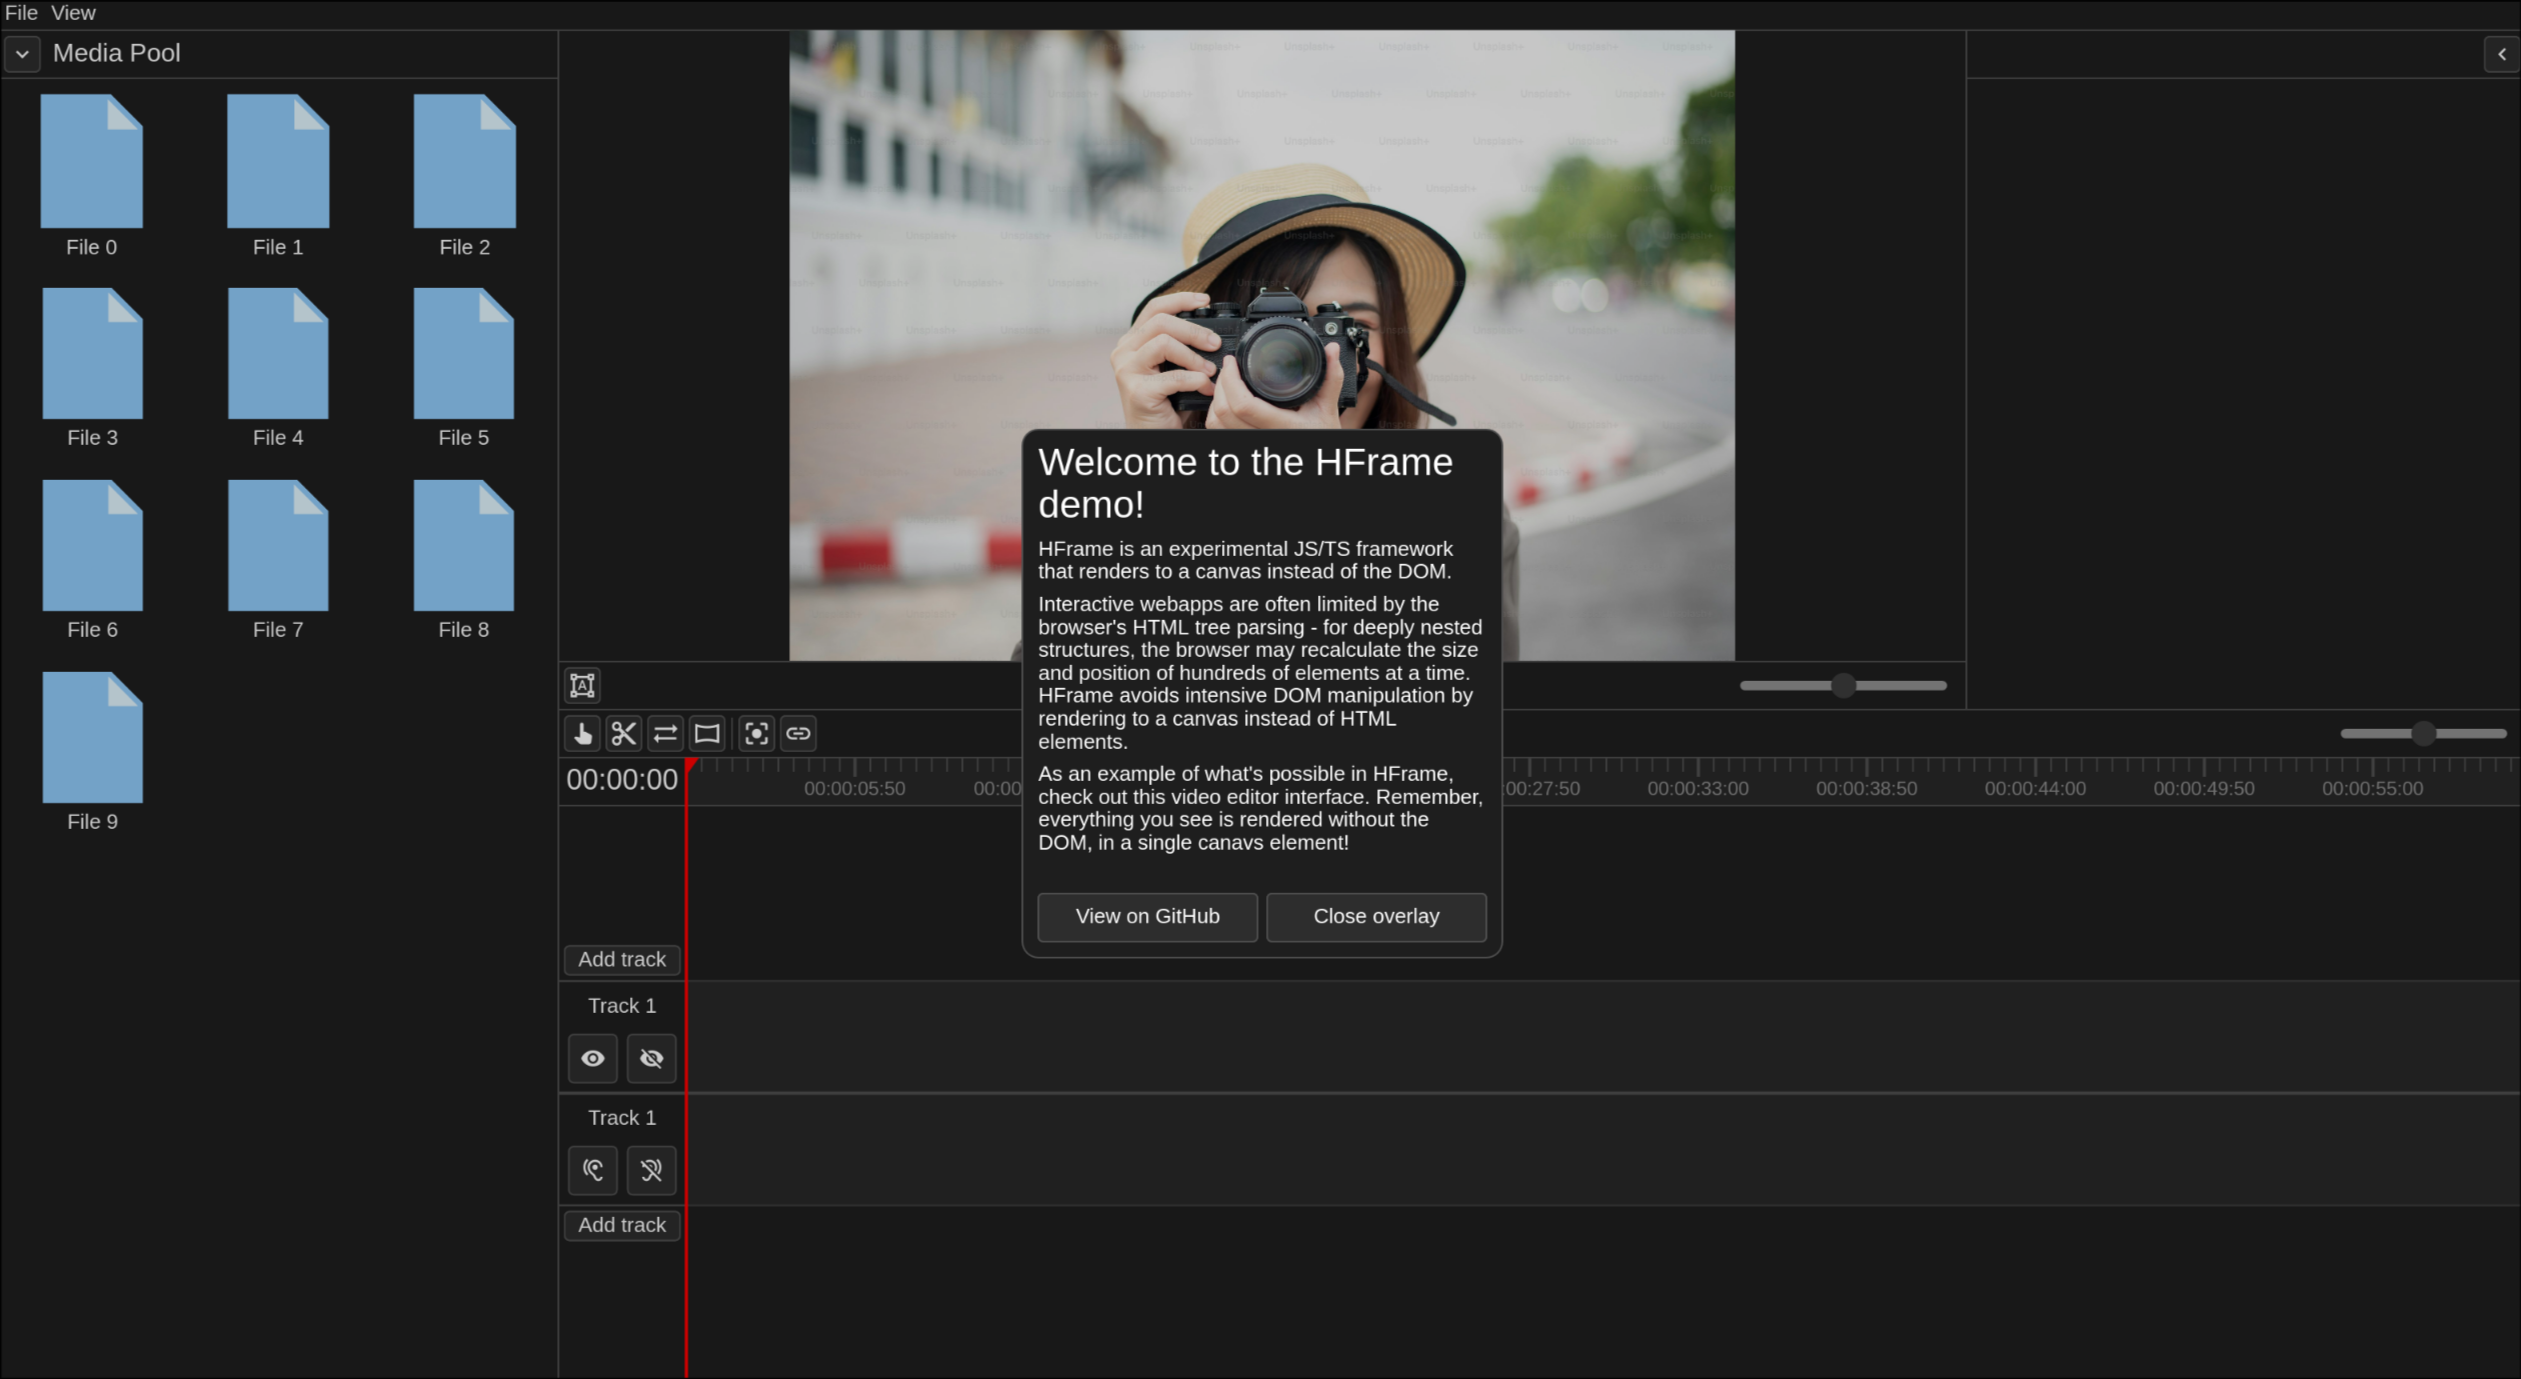Click the Media Pool title
This screenshot has width=2521, height=1379.
click(x=117, y=54)
